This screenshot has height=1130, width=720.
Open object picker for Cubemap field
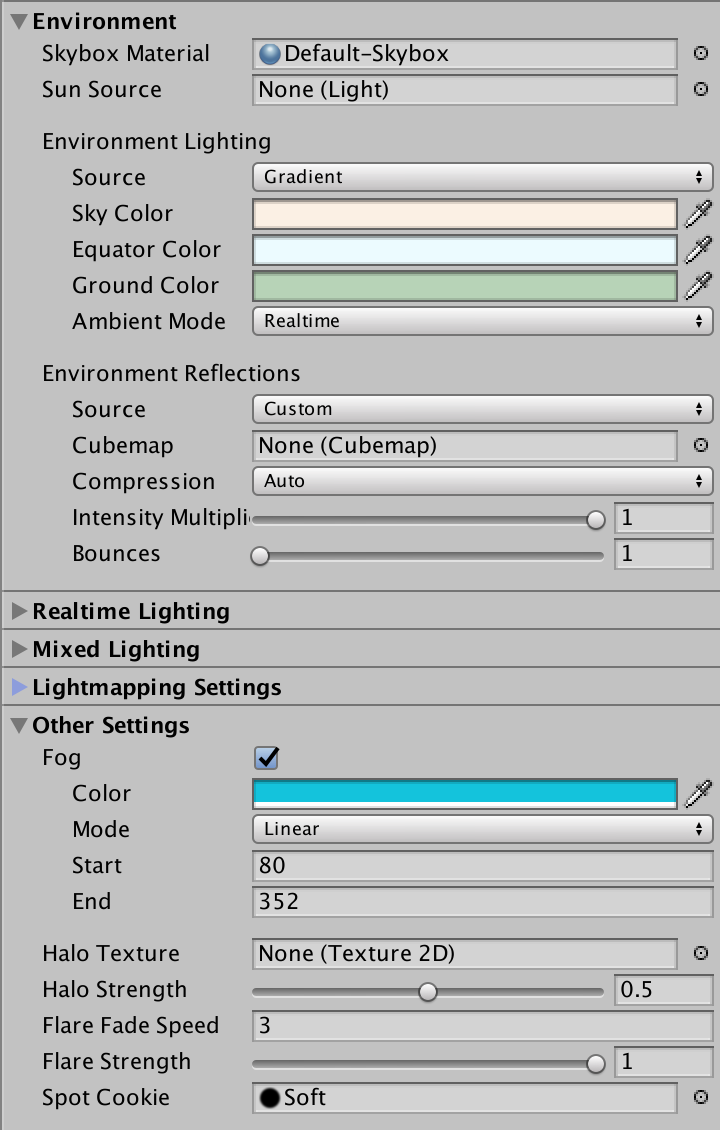[700, 445]
